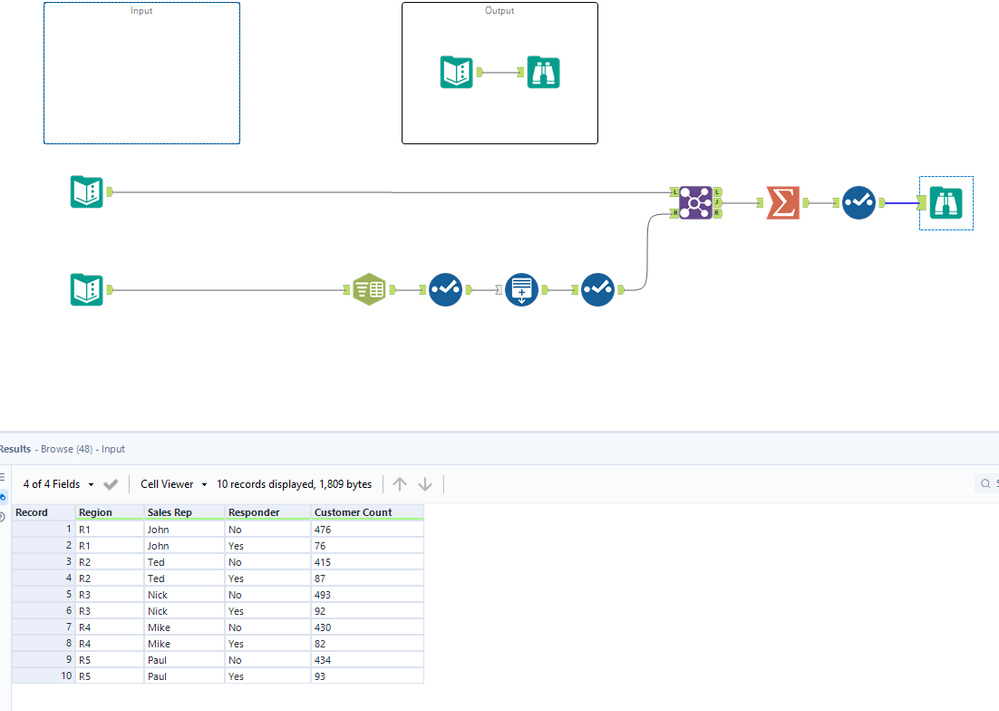Toggle the field selection checkmark beside 4 of 4 Fields
The height and width of the screenshot is (711, 999).
pyautogui.click(x=111, y=484)
